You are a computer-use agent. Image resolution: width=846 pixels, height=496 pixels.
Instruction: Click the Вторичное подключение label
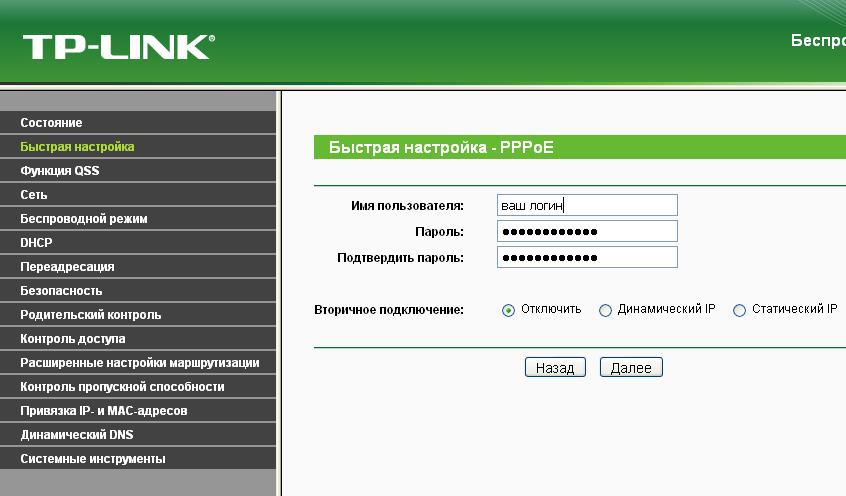389,310
